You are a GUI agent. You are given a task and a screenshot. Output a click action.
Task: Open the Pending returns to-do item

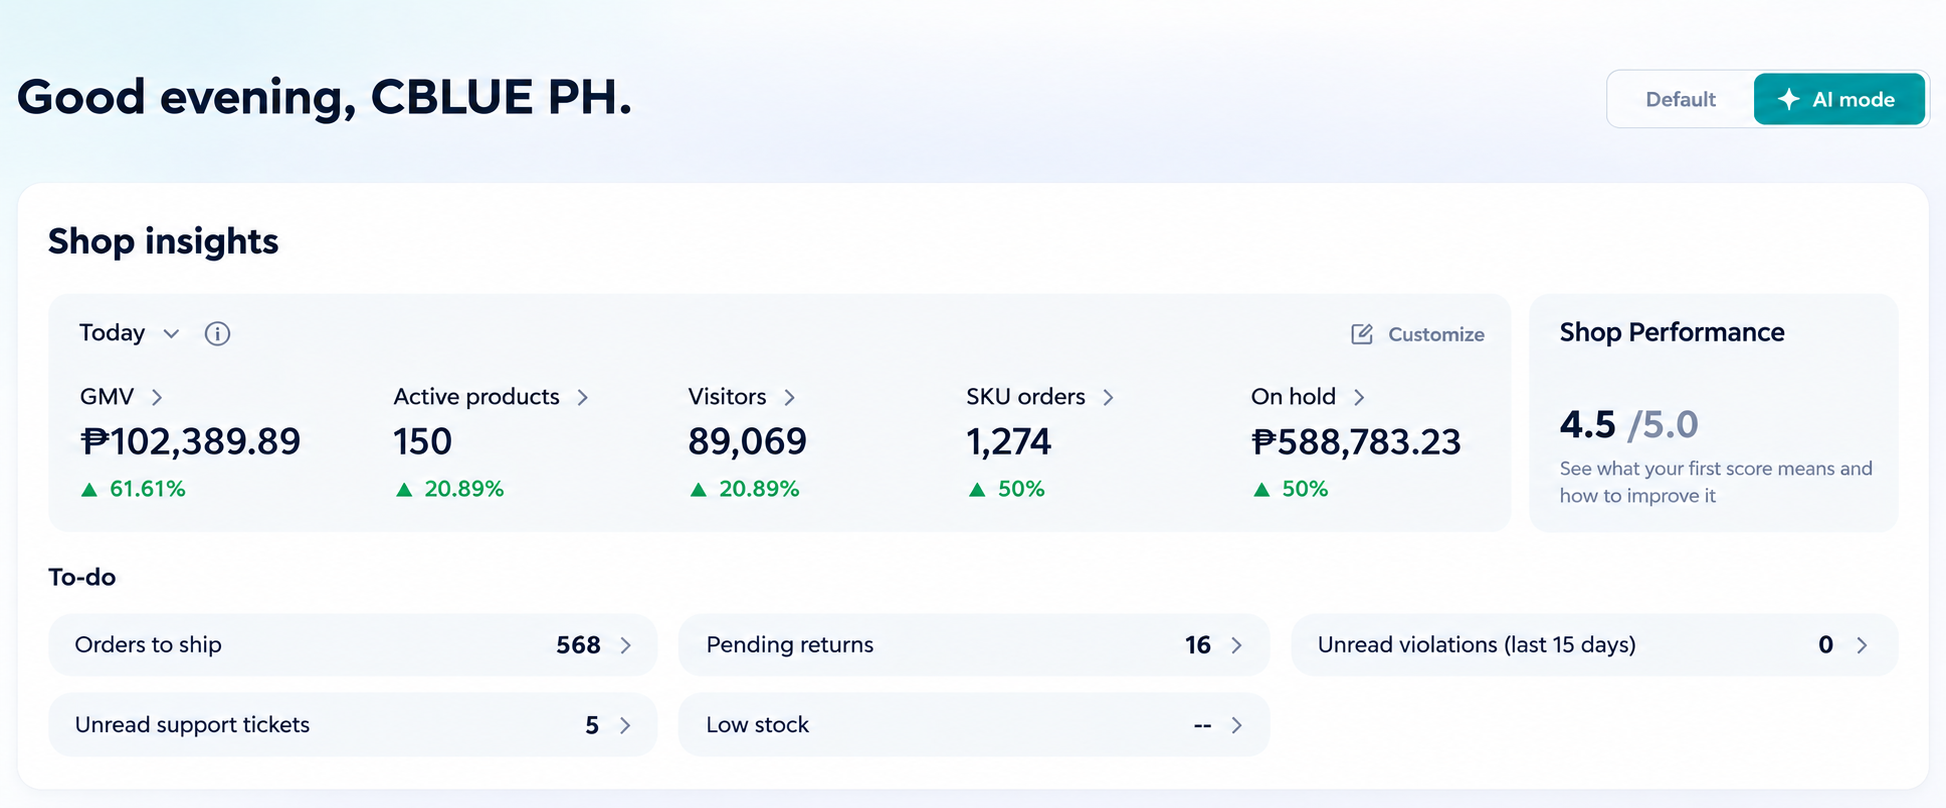pos(974,645)
